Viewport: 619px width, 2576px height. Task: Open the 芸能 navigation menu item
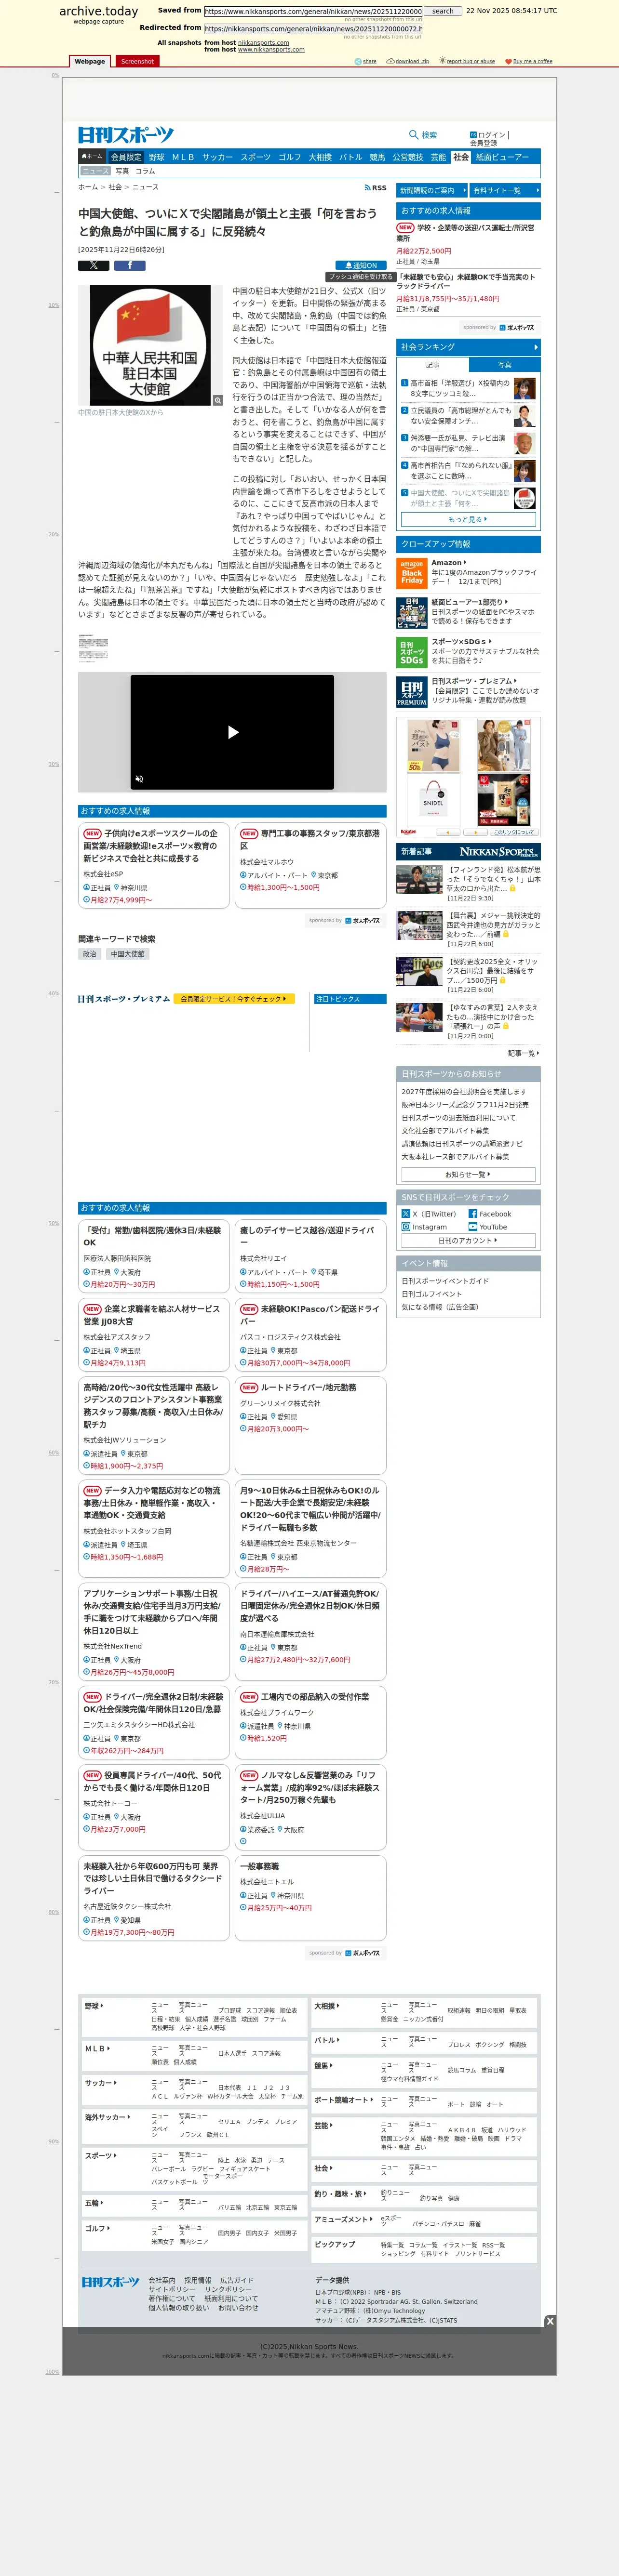pyautogui.click(x=438, y=157)
